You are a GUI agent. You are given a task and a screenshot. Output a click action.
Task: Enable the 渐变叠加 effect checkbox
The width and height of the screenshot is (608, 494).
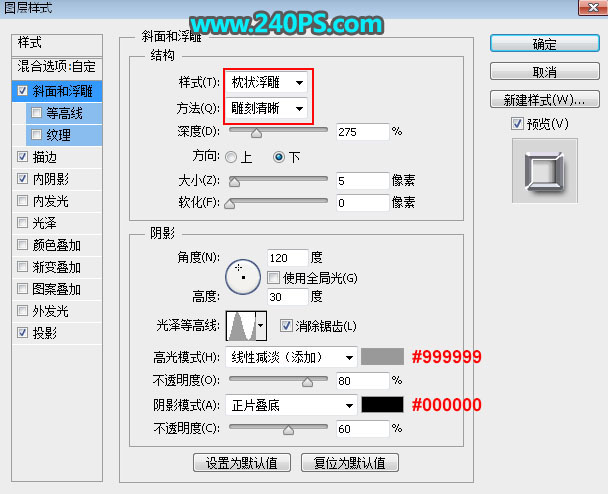[22, 266]
